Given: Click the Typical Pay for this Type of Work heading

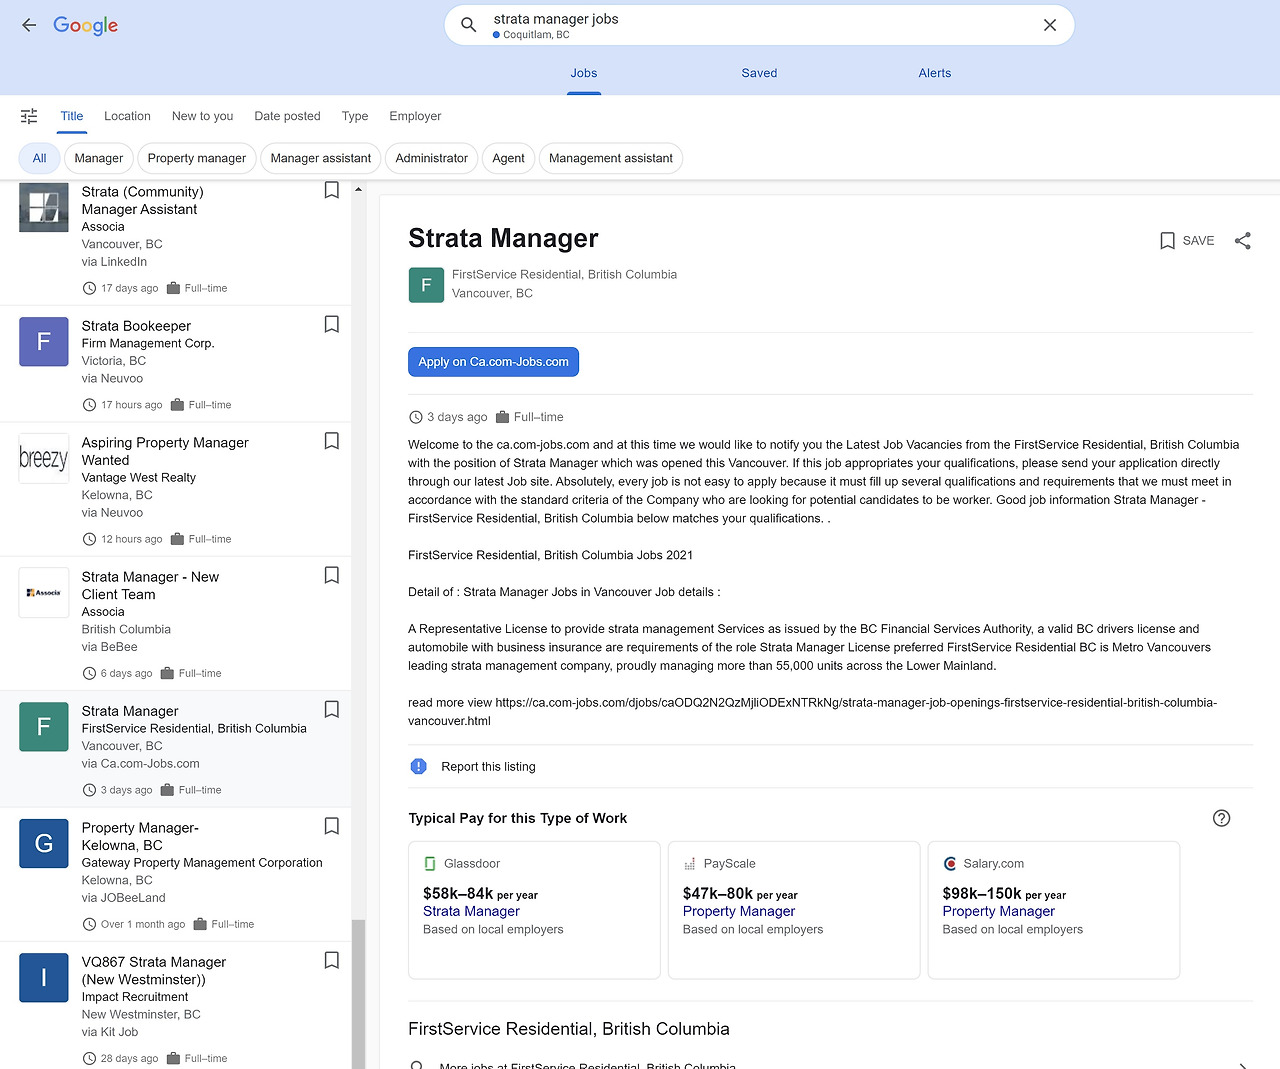Looking at the screenshot, I should [x=518, y=818].
